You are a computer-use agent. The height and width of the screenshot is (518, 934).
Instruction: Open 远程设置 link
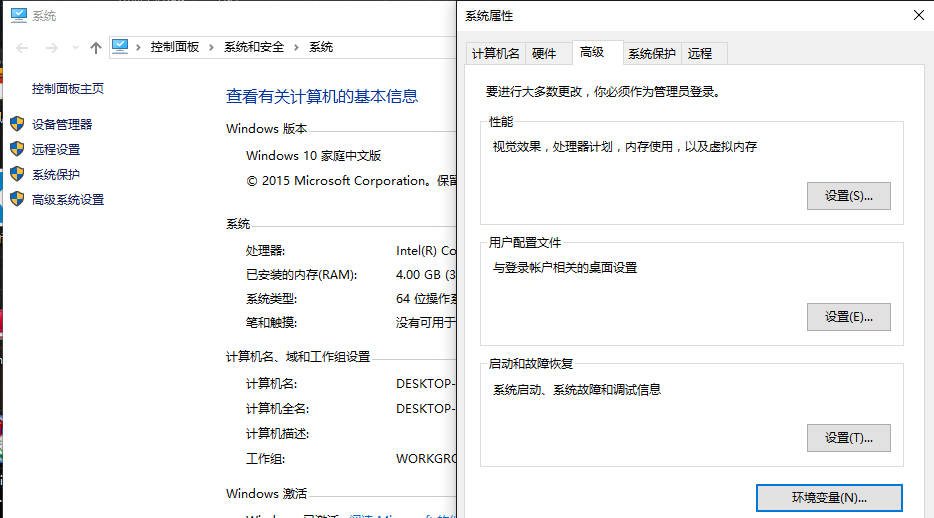coord(56,149)
